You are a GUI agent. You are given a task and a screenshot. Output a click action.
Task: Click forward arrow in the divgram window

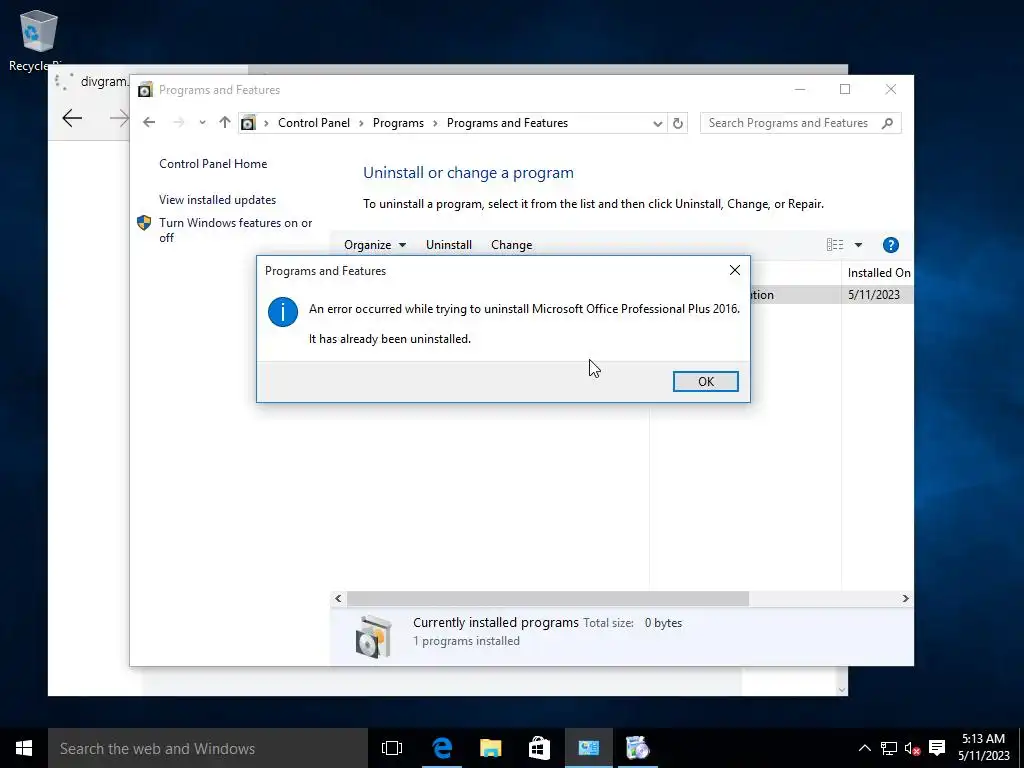point(119,118)
